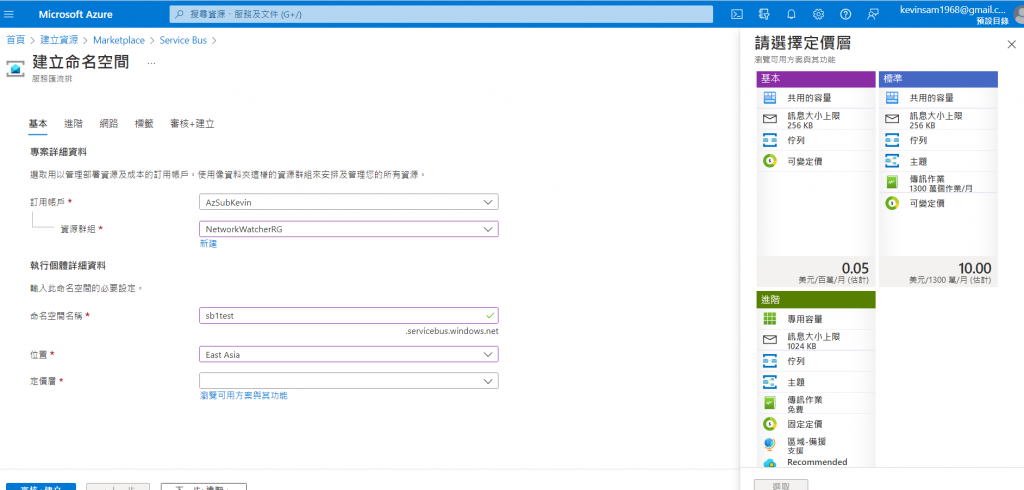Select the 標準 pricing tier card header
The image size is (1024, 490).
click(x=938, y=78)
